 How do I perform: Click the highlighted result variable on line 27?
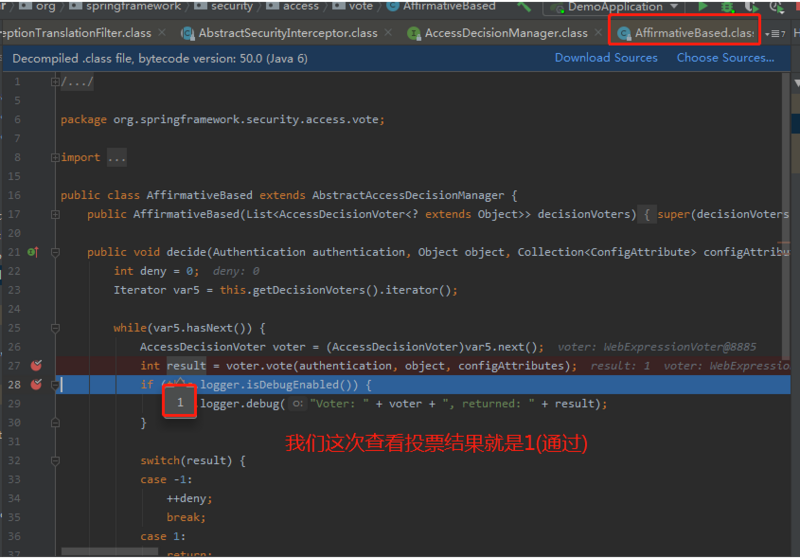(186, 366)
